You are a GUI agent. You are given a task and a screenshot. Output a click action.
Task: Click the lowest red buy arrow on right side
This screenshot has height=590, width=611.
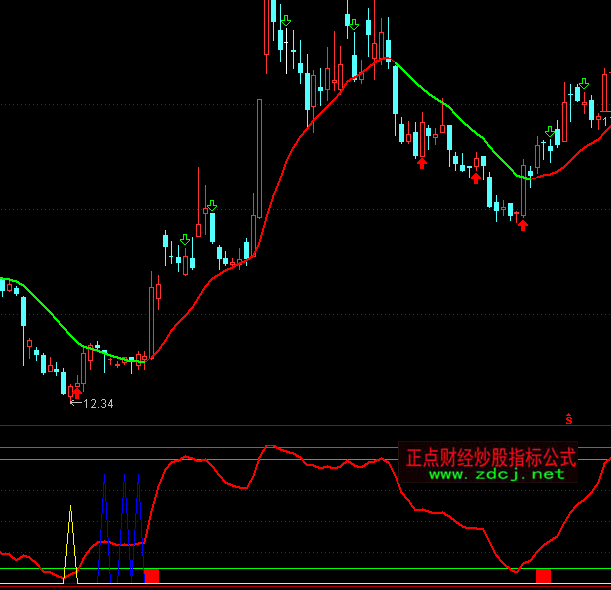tap(522, 225)
